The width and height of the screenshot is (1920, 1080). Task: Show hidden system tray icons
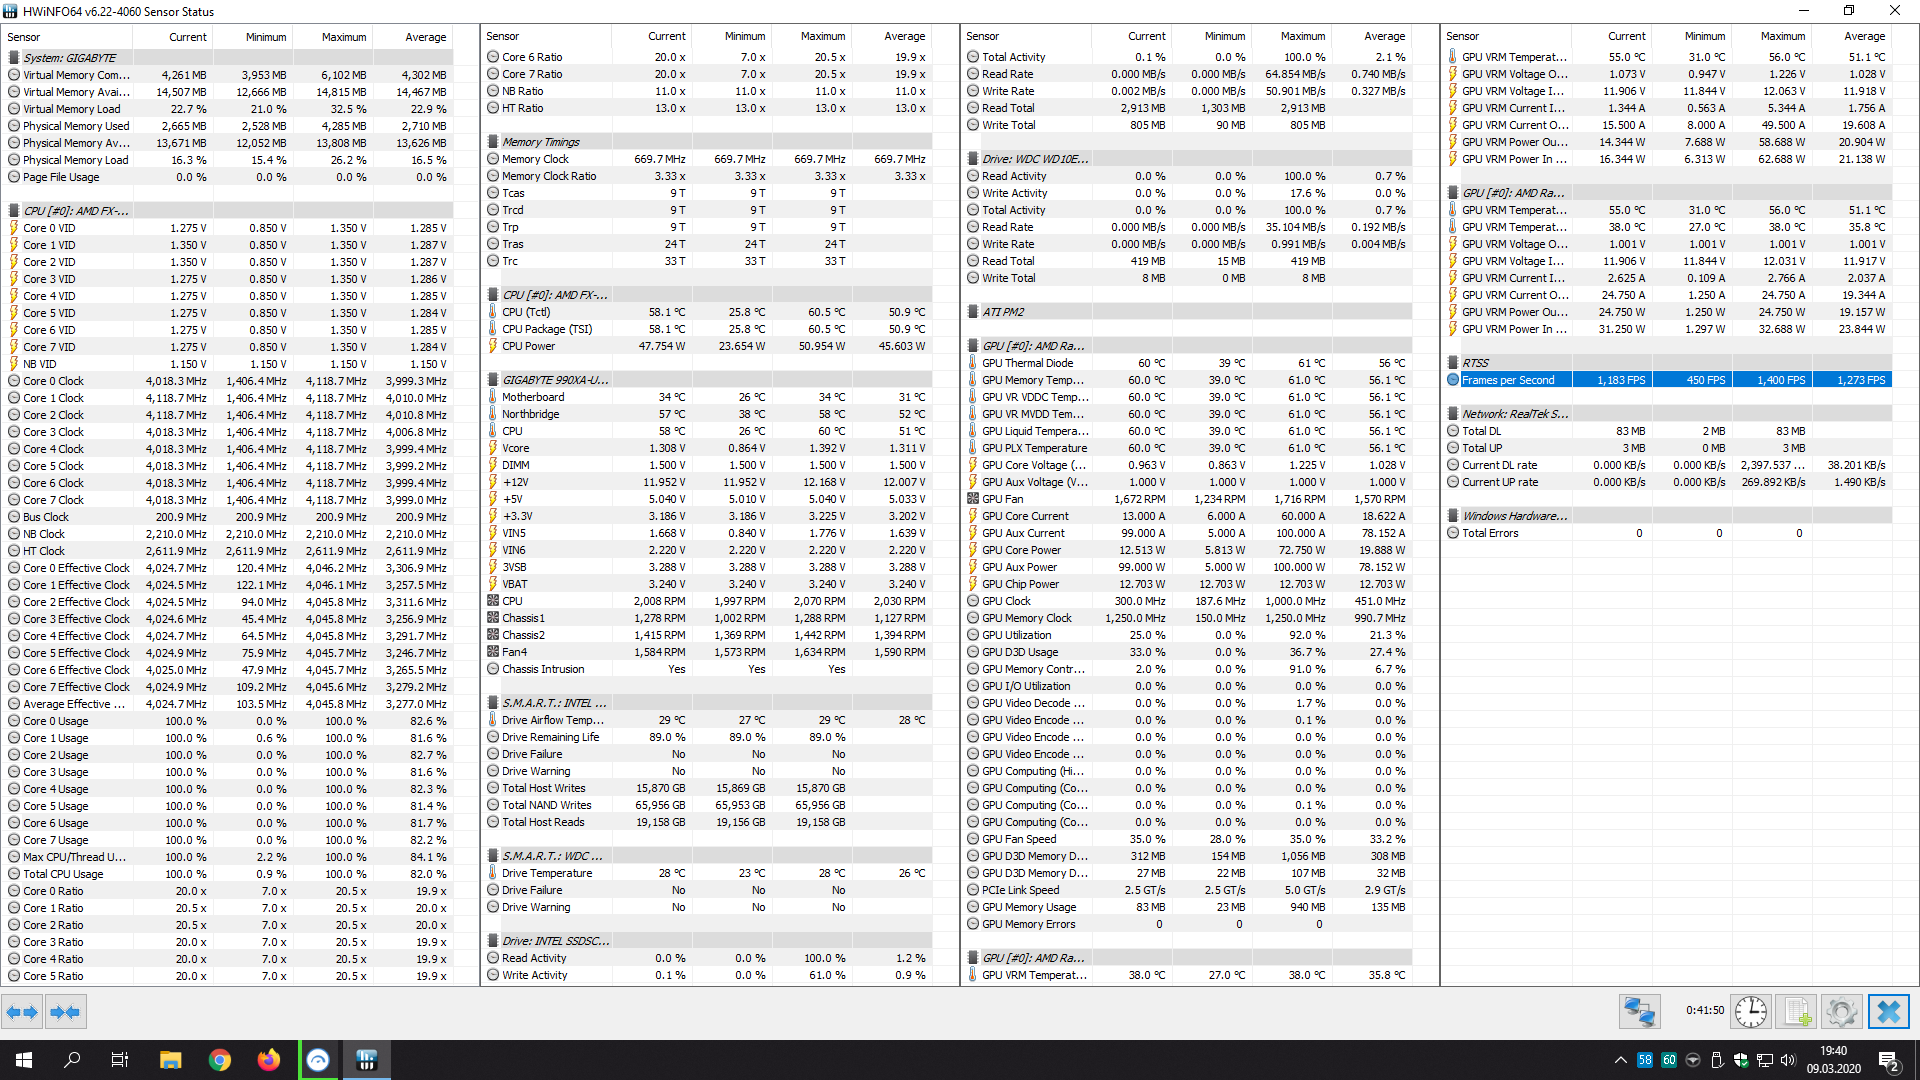(x=1620, y=1060)
